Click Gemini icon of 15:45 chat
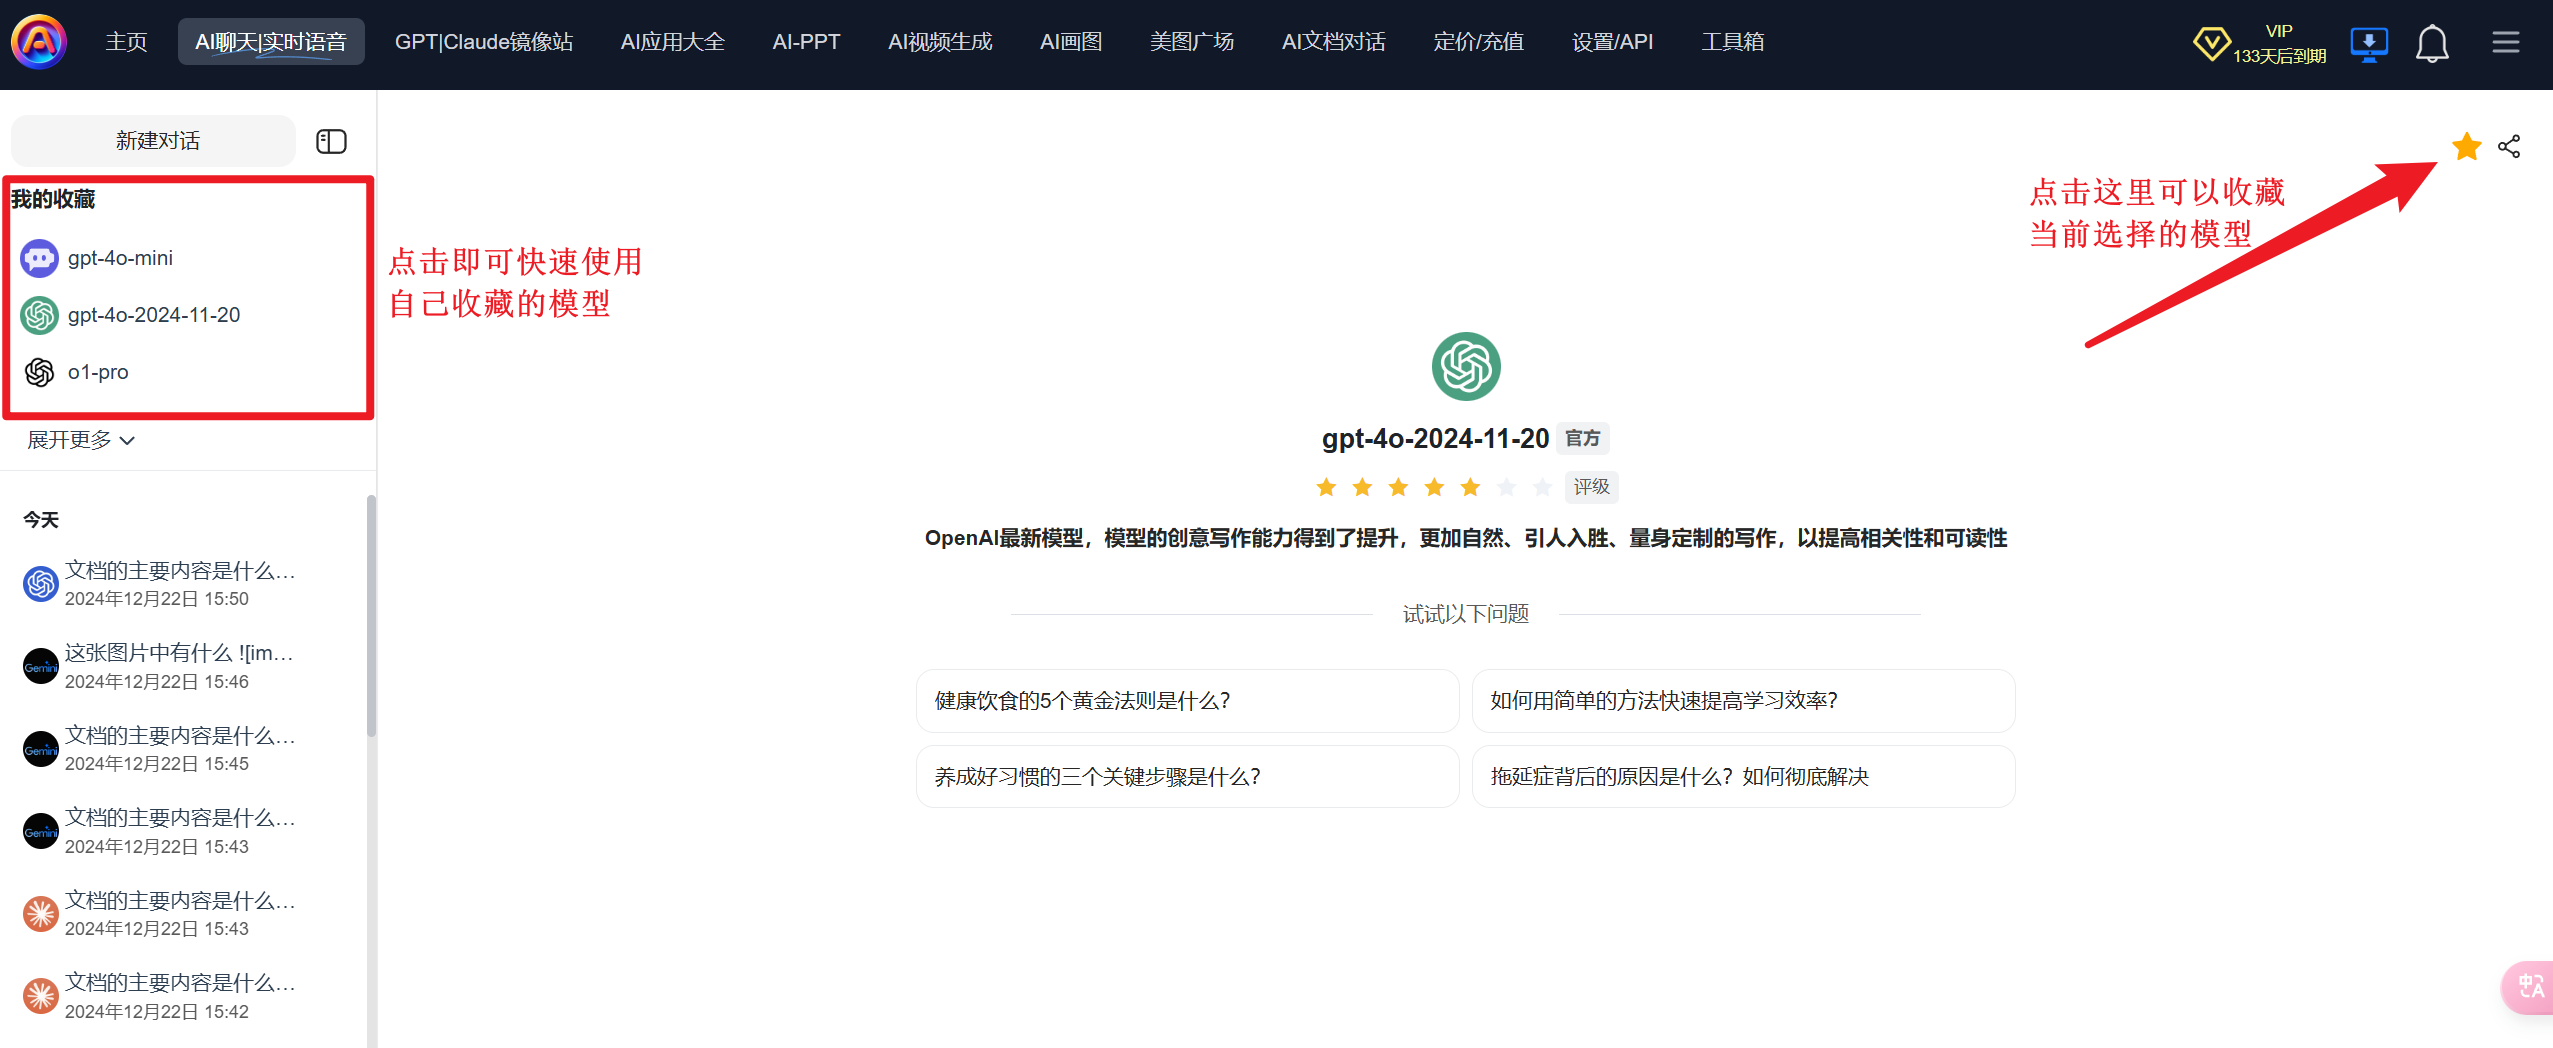This screenshot has height=1048, width=2553. pyautogui.click(x=41, y=749)
